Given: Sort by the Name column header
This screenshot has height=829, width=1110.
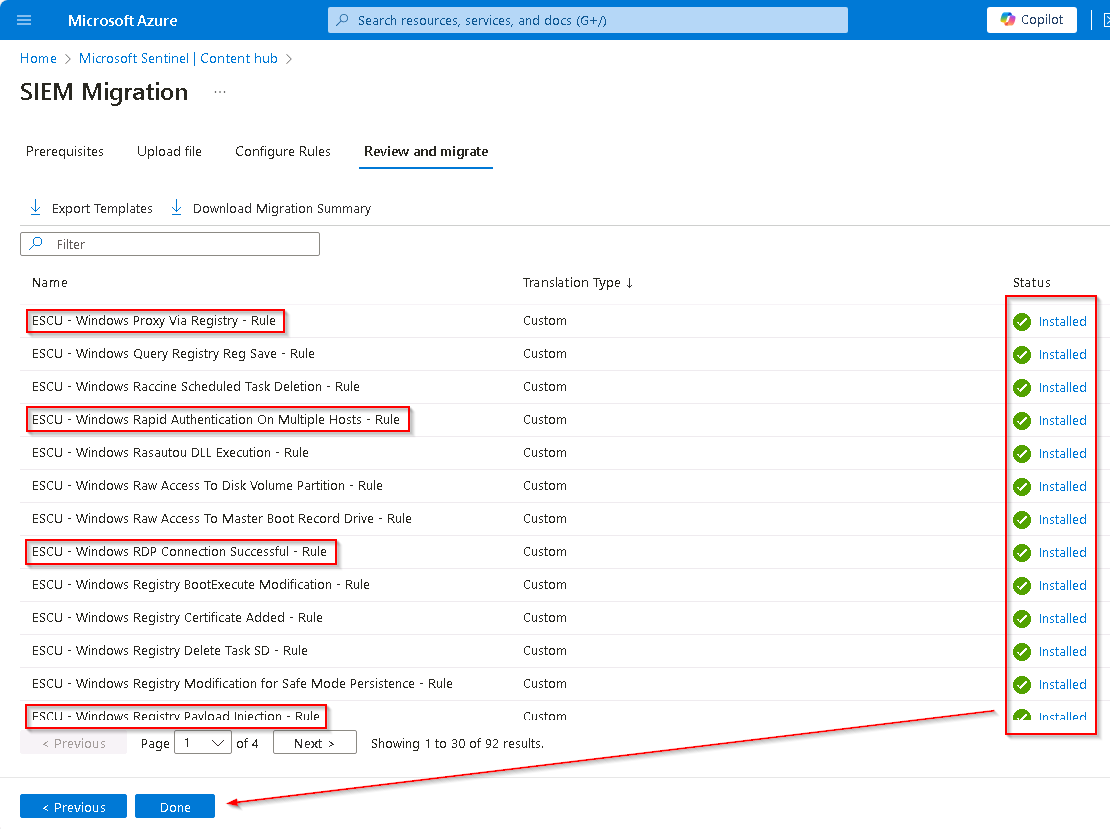Looking at the screenshot, I should pos(50,282).
